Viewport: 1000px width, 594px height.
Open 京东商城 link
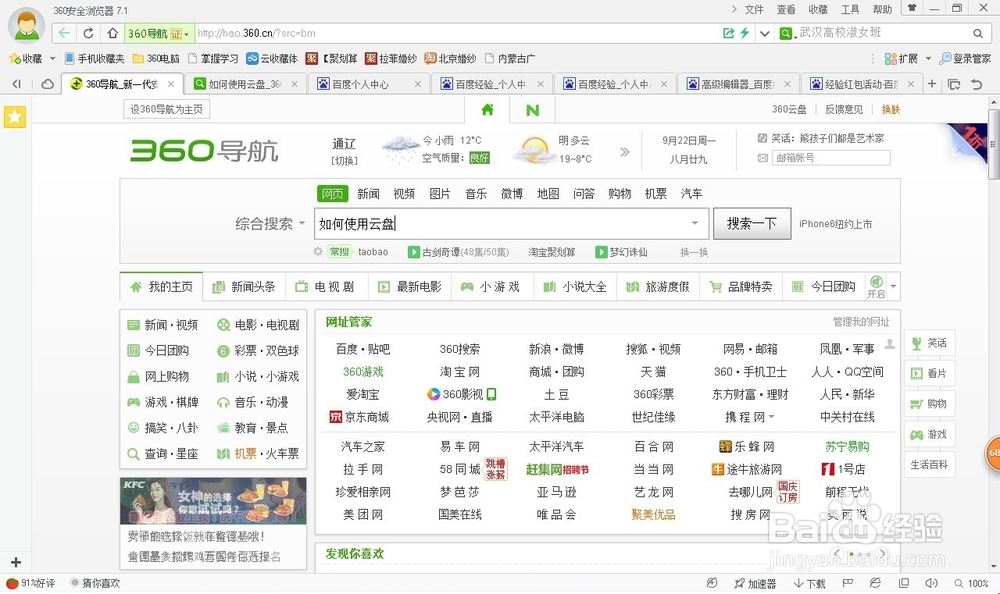pyautogui.click(x=359, y=417)
